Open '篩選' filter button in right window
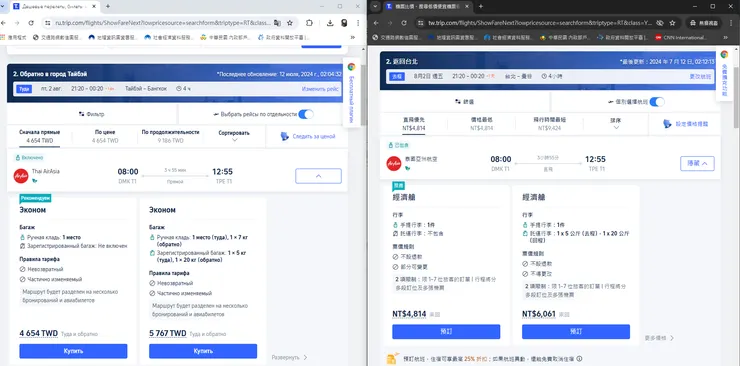 465,101
